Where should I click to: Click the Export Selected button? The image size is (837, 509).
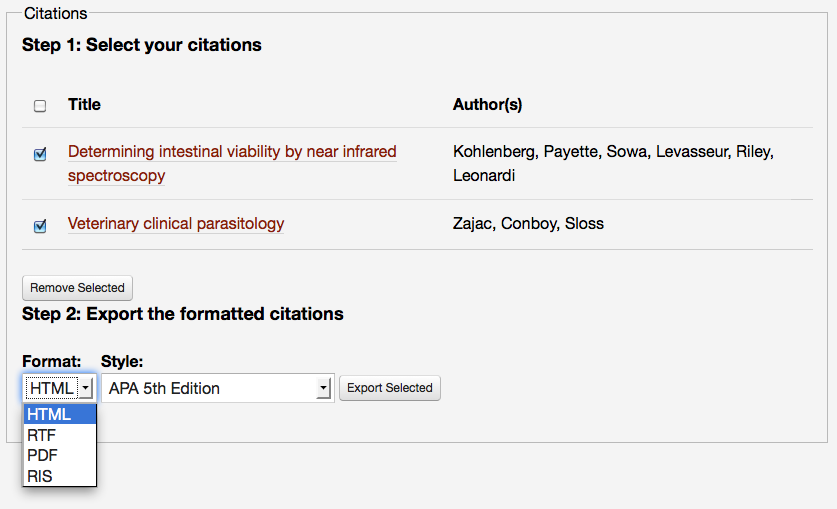click(390, 388)
